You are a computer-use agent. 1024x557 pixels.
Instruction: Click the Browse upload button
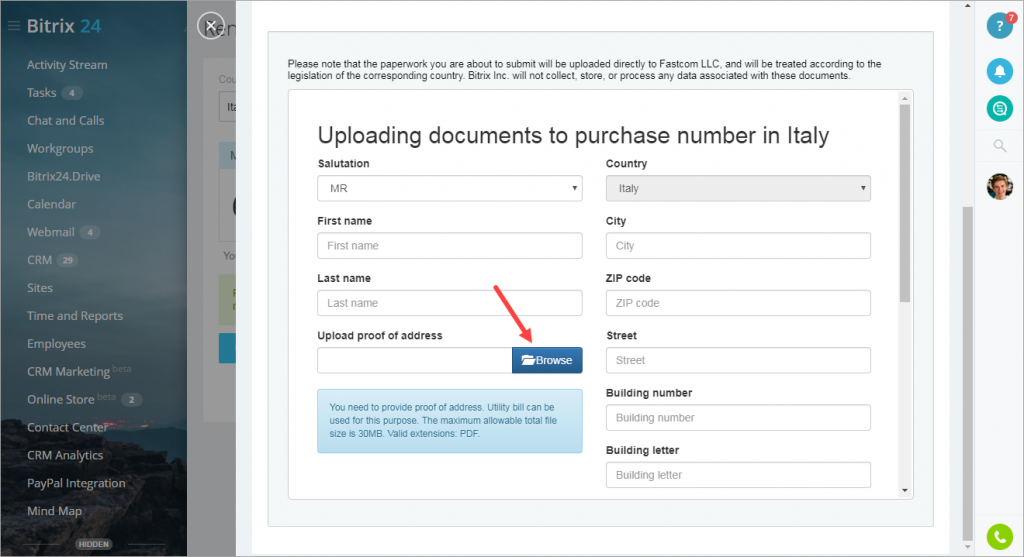pyautogui.click(x=547, y=360)
